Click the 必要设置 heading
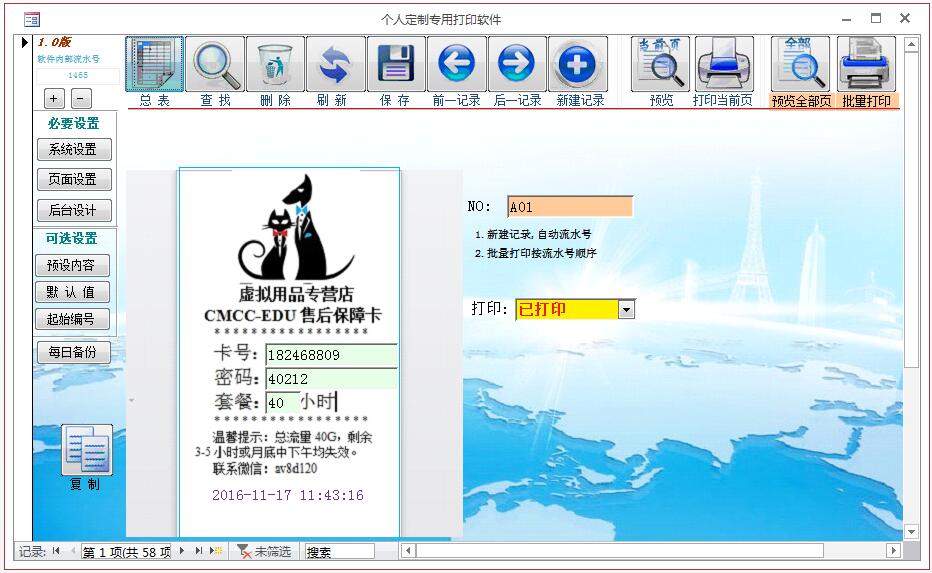This screenshot has width=932, height=573. click(74, 124)
